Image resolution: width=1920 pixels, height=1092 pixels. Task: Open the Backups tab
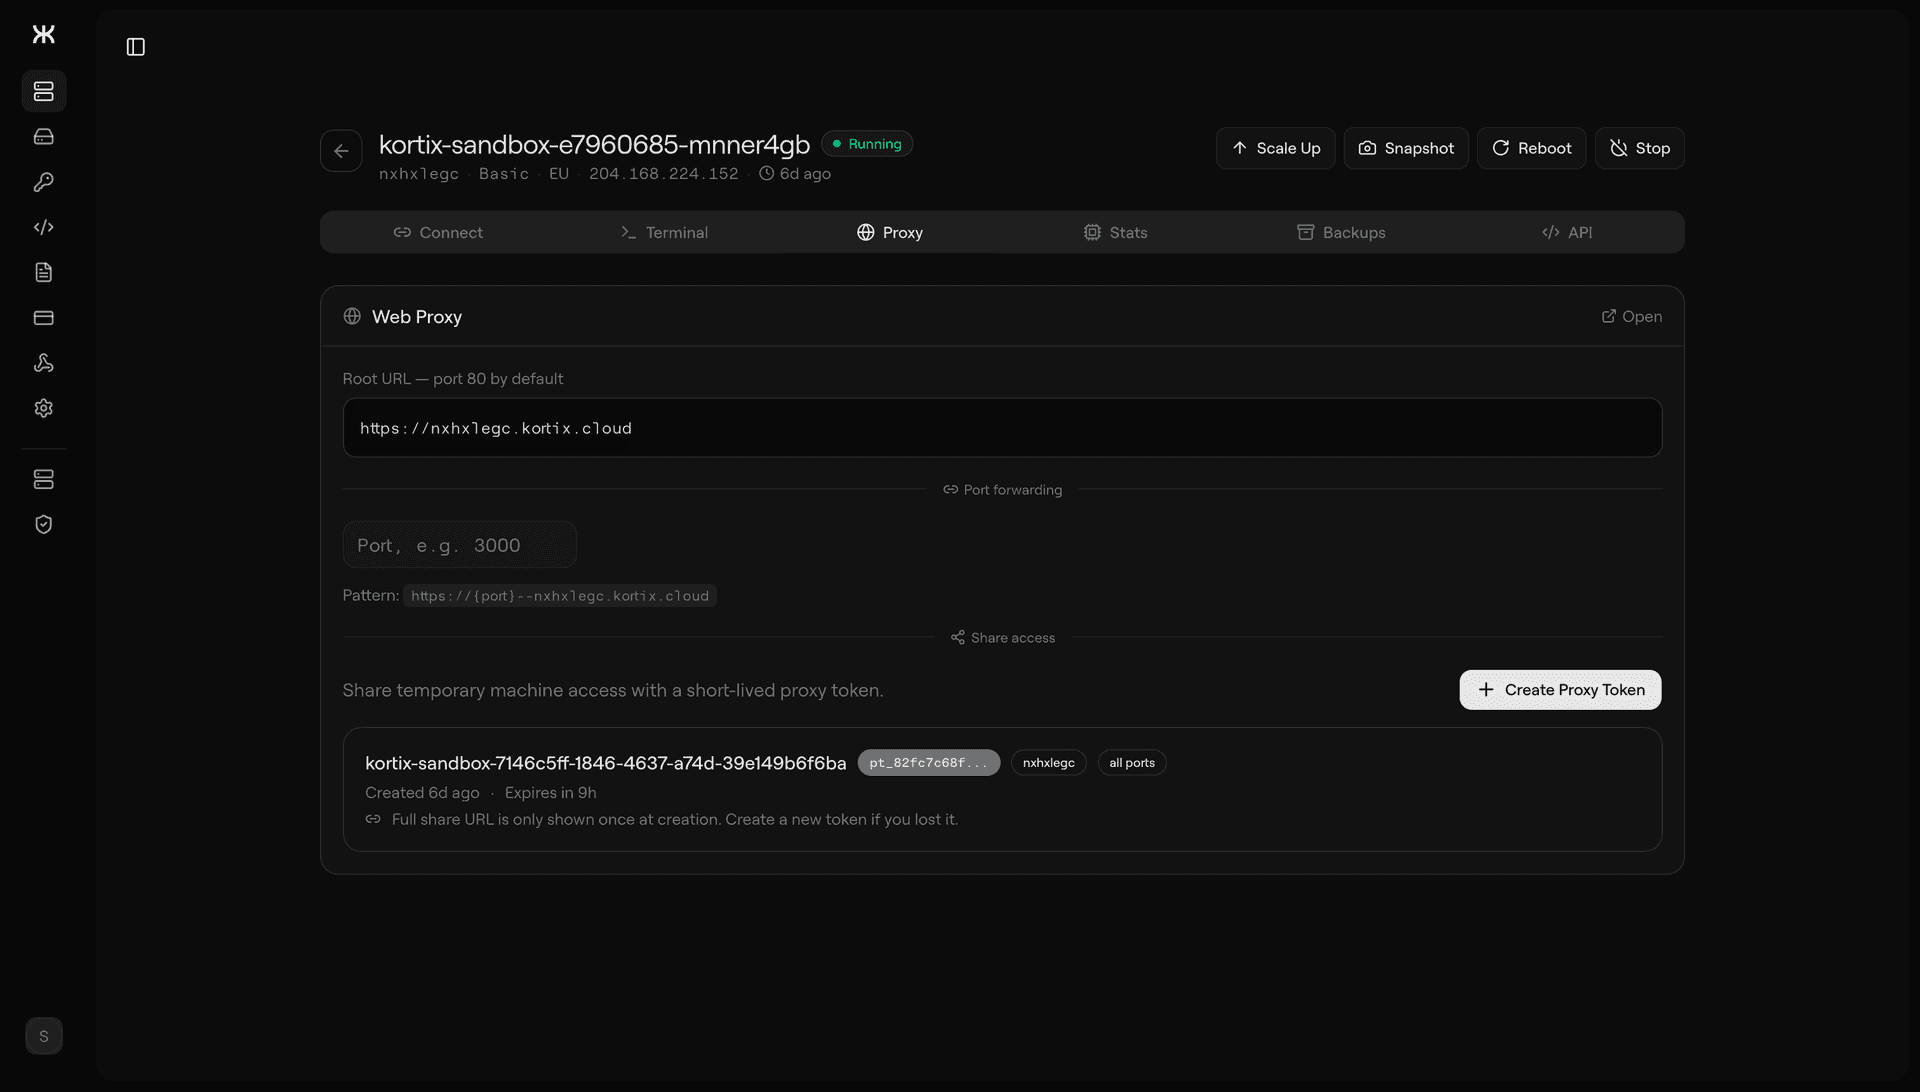coord(1341,232)
